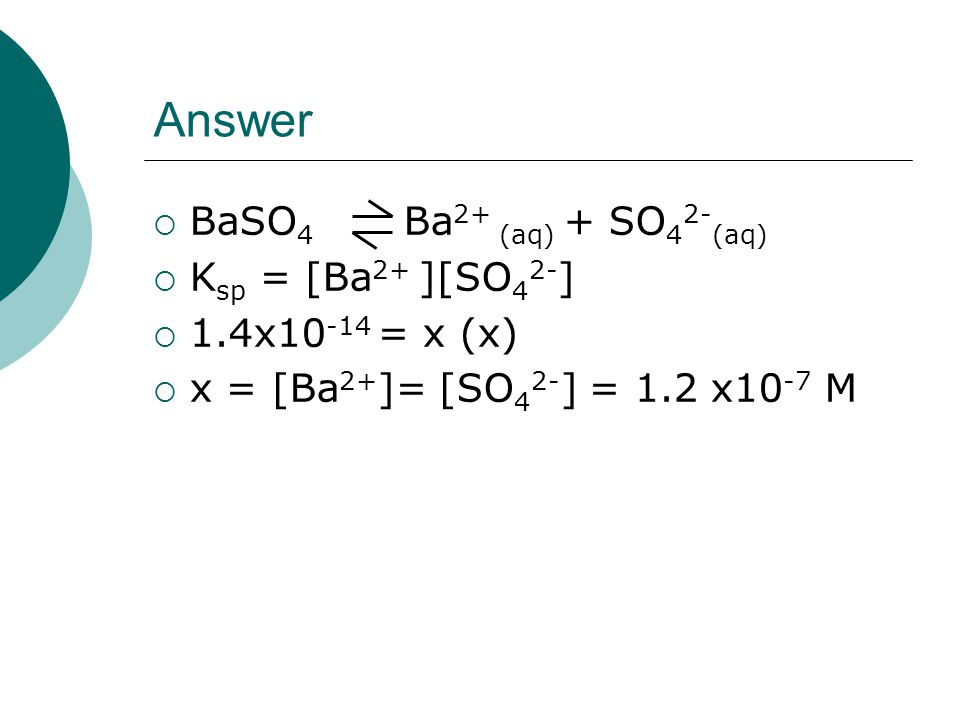
Task: Select the last bullet circle beside x =
Action: click(165, 392)
